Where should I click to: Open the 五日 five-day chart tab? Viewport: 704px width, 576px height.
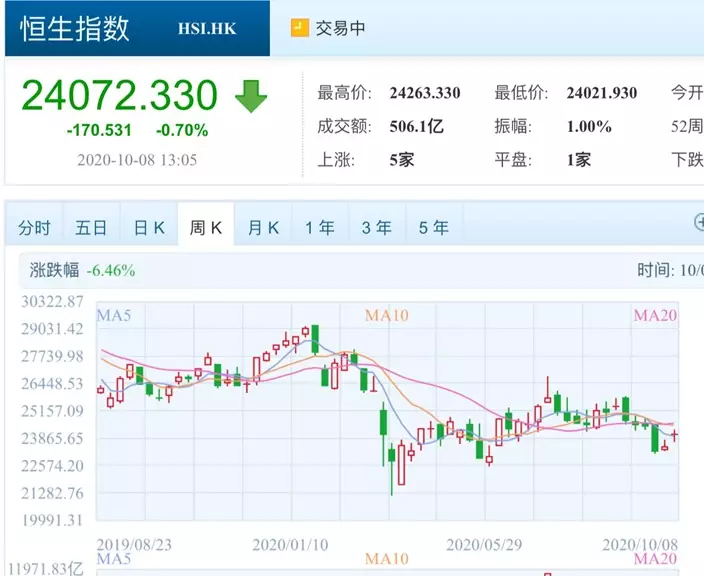tap(91, 228)
